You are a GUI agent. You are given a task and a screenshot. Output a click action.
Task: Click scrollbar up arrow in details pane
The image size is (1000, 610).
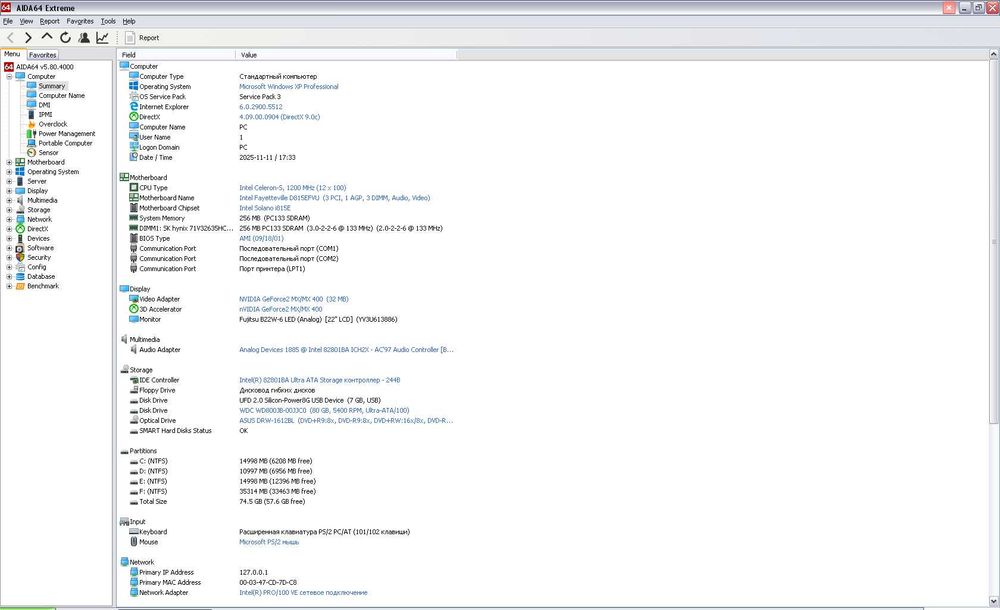(994, 55)
